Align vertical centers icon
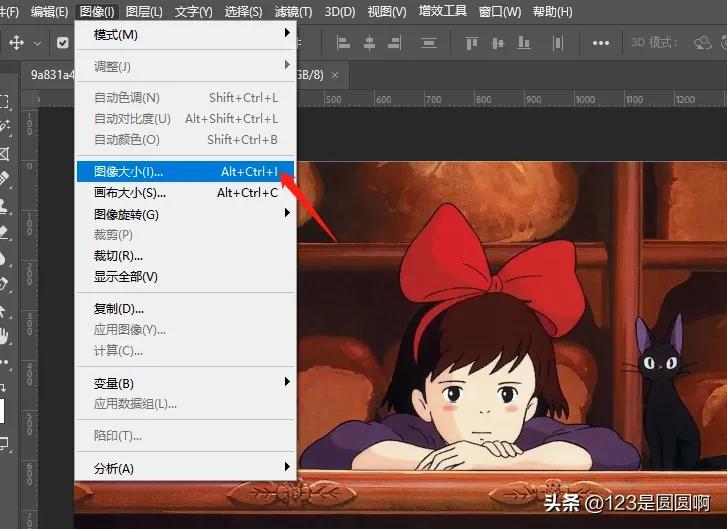Image resolution: width=727 pixels, height=529 pixels. tap(497, 43)
